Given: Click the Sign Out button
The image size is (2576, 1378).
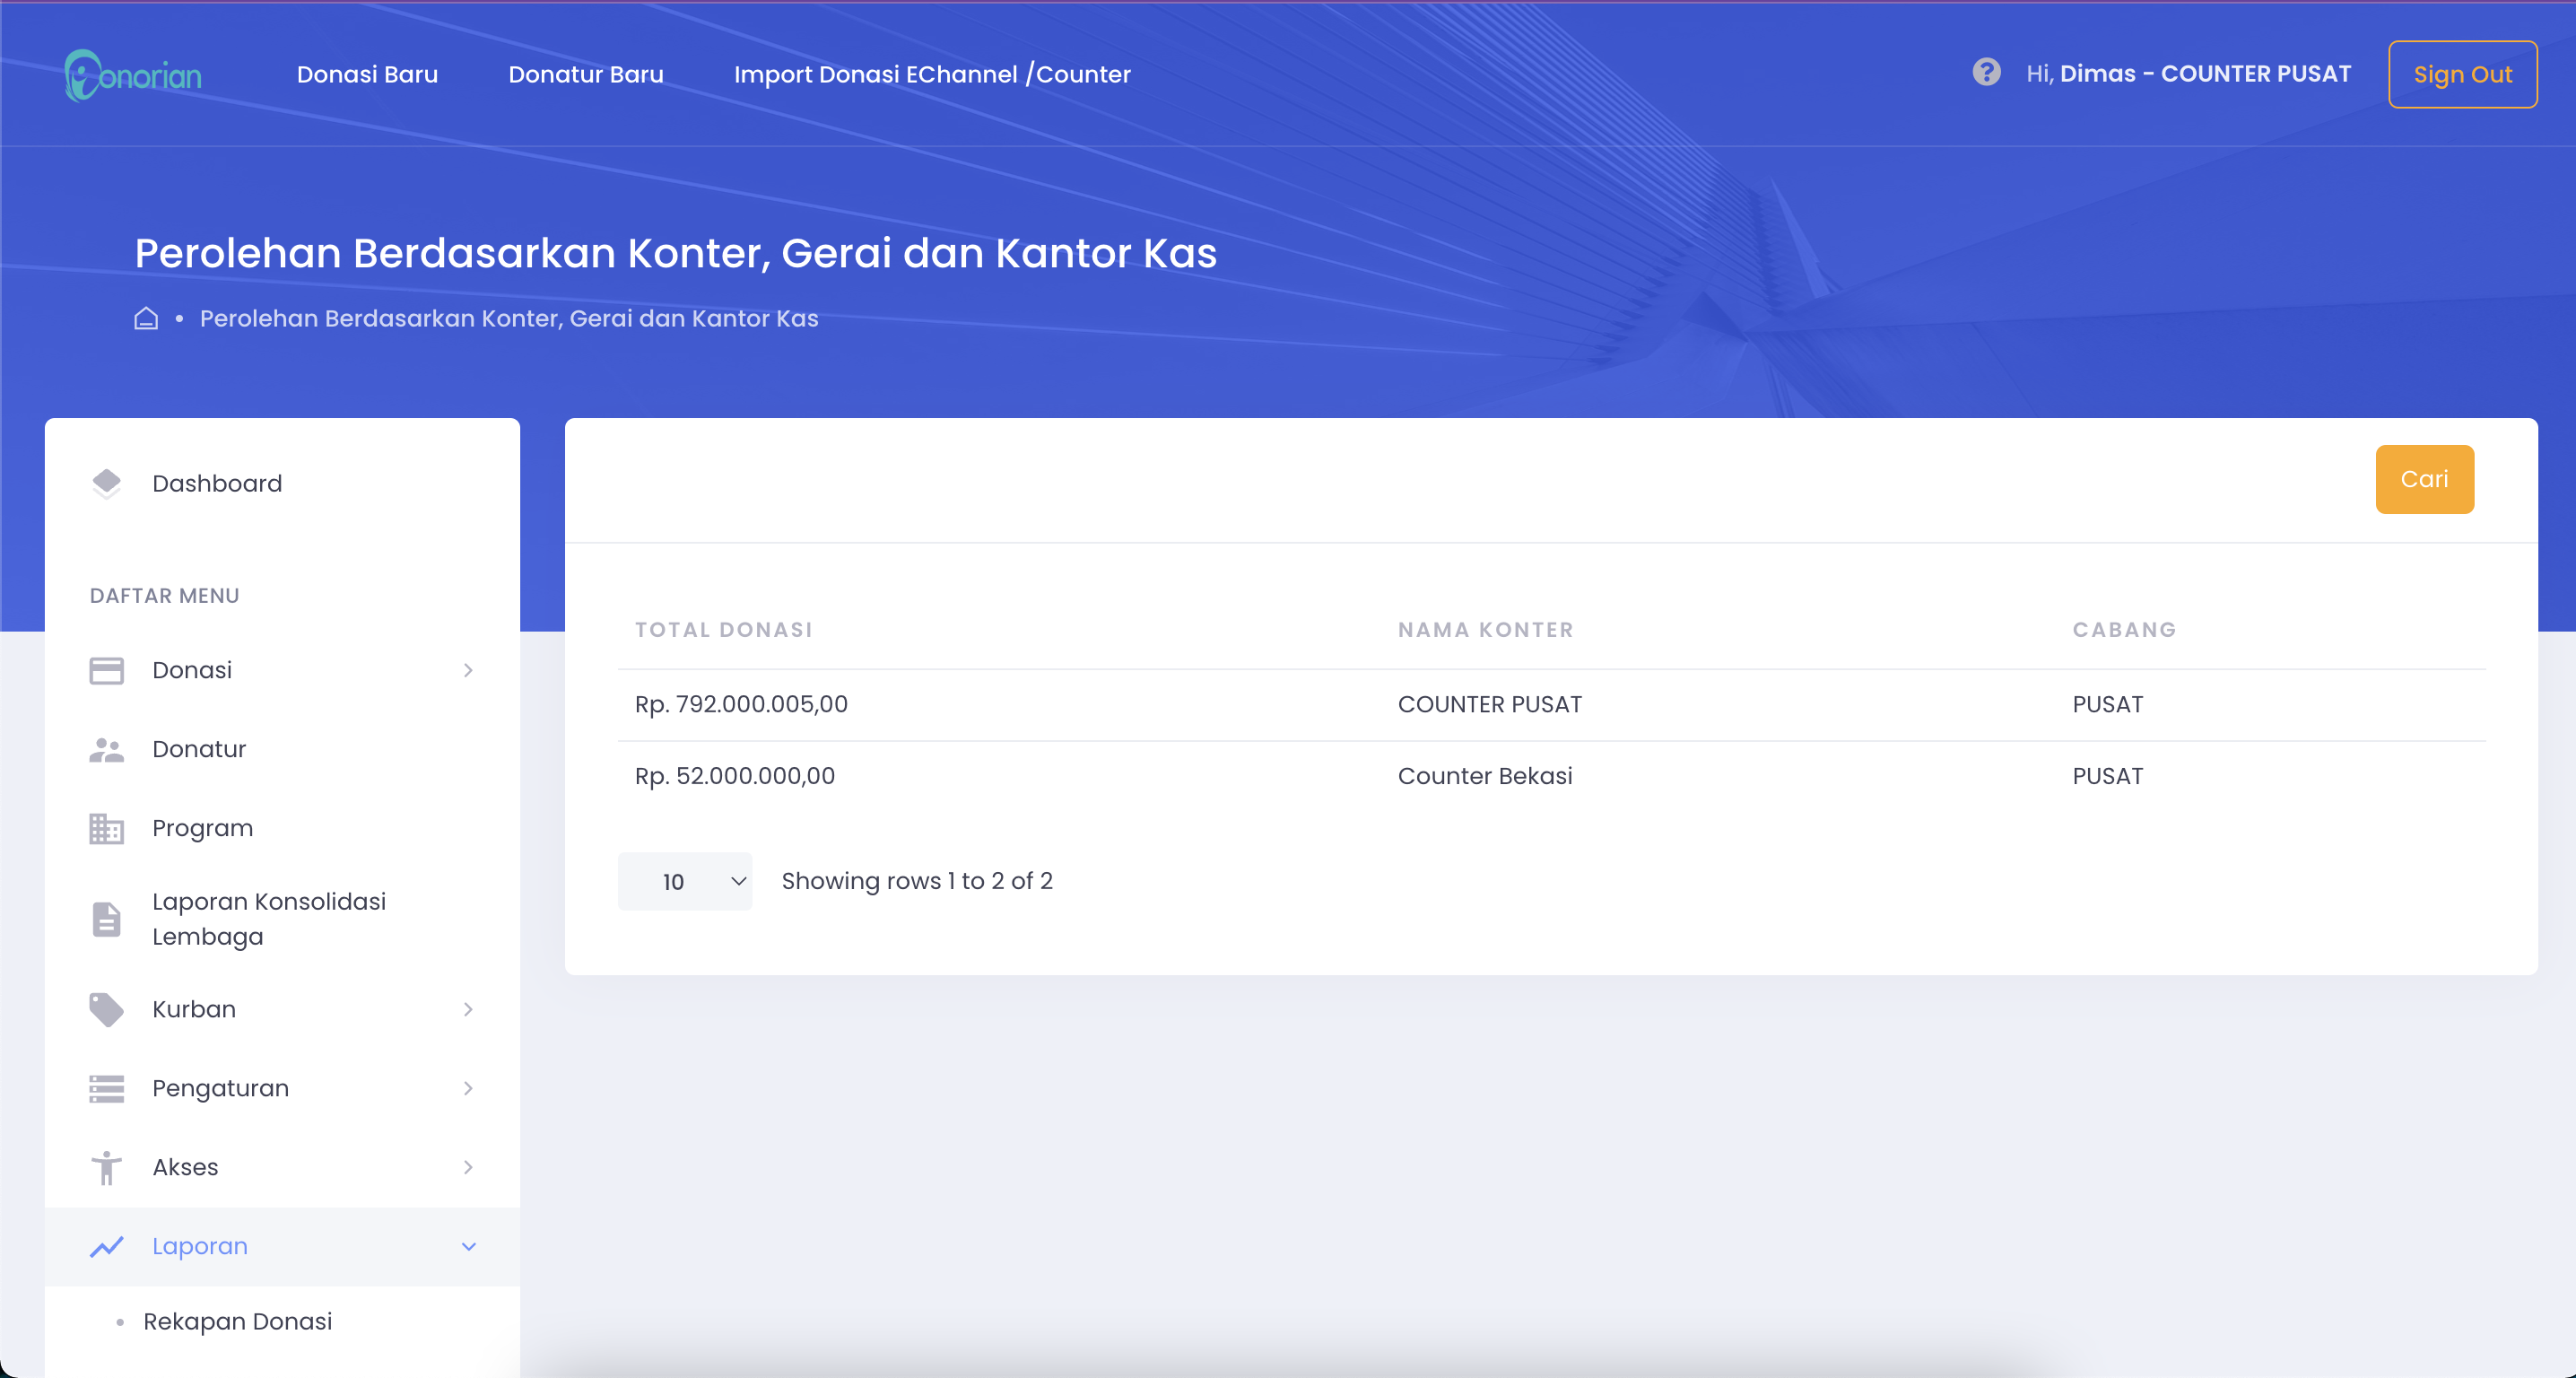Looking at the screenshot, I should [x=2461, y=74].
